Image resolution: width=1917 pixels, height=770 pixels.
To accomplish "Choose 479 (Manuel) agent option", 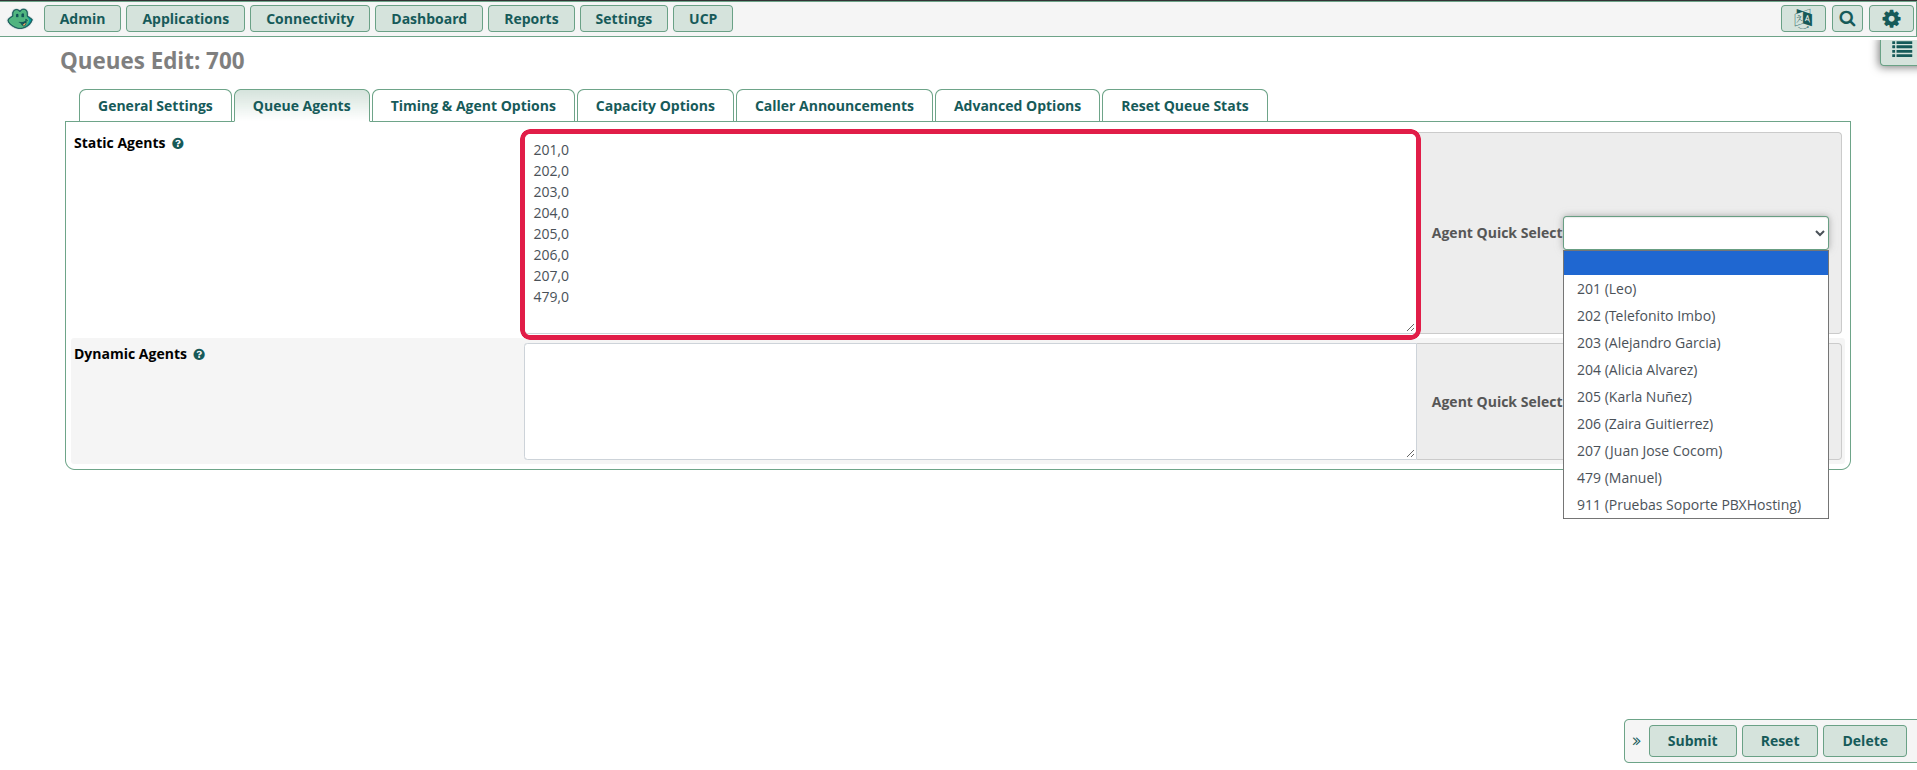I will pos(1696,478).
